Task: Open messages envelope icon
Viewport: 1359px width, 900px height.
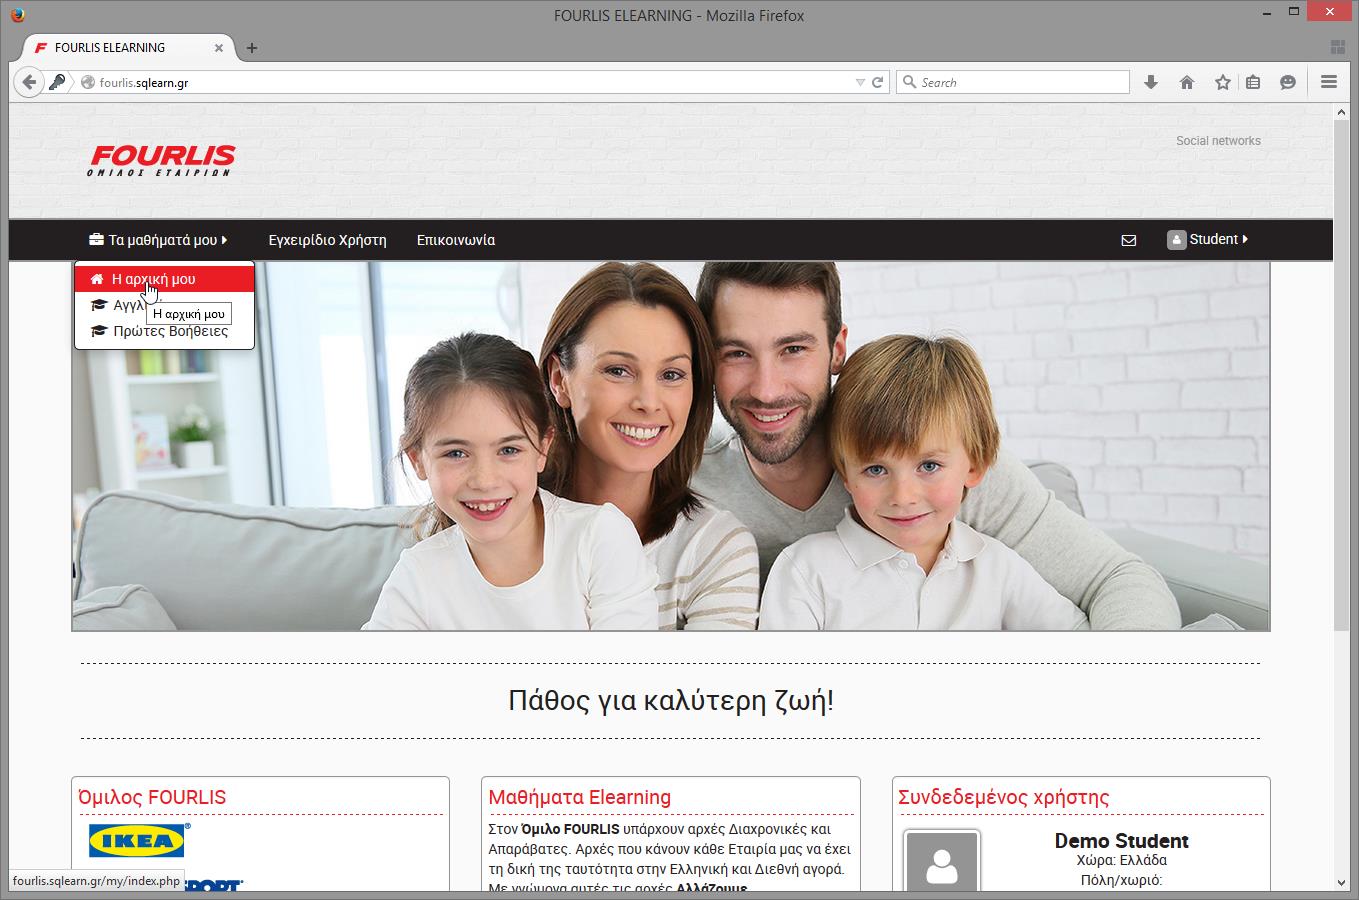Action: (x=1129, y=240)
